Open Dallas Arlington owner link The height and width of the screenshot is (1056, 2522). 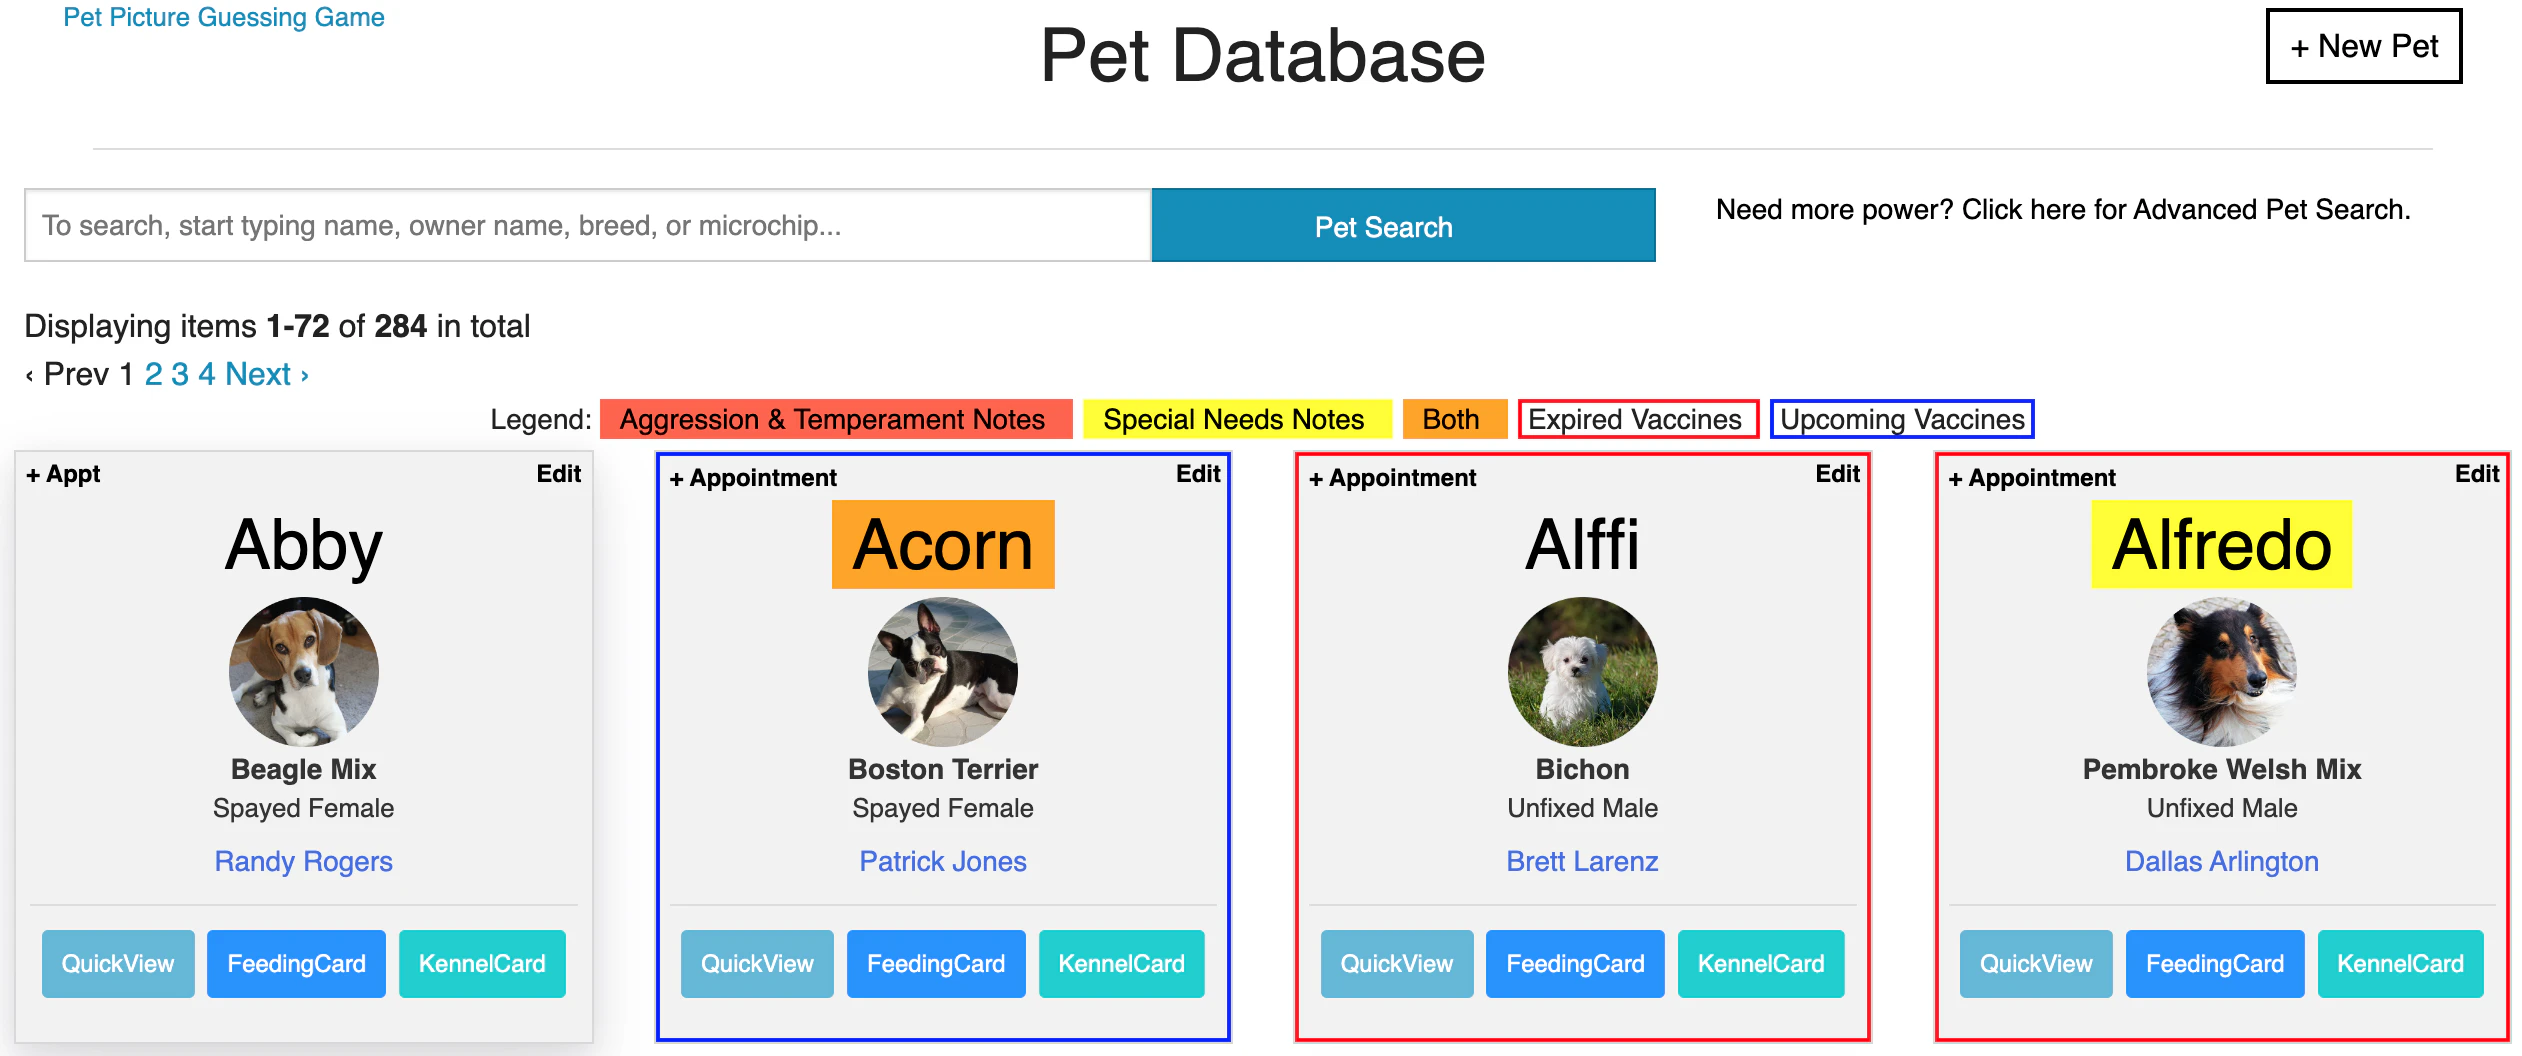tap(2222, 861)
